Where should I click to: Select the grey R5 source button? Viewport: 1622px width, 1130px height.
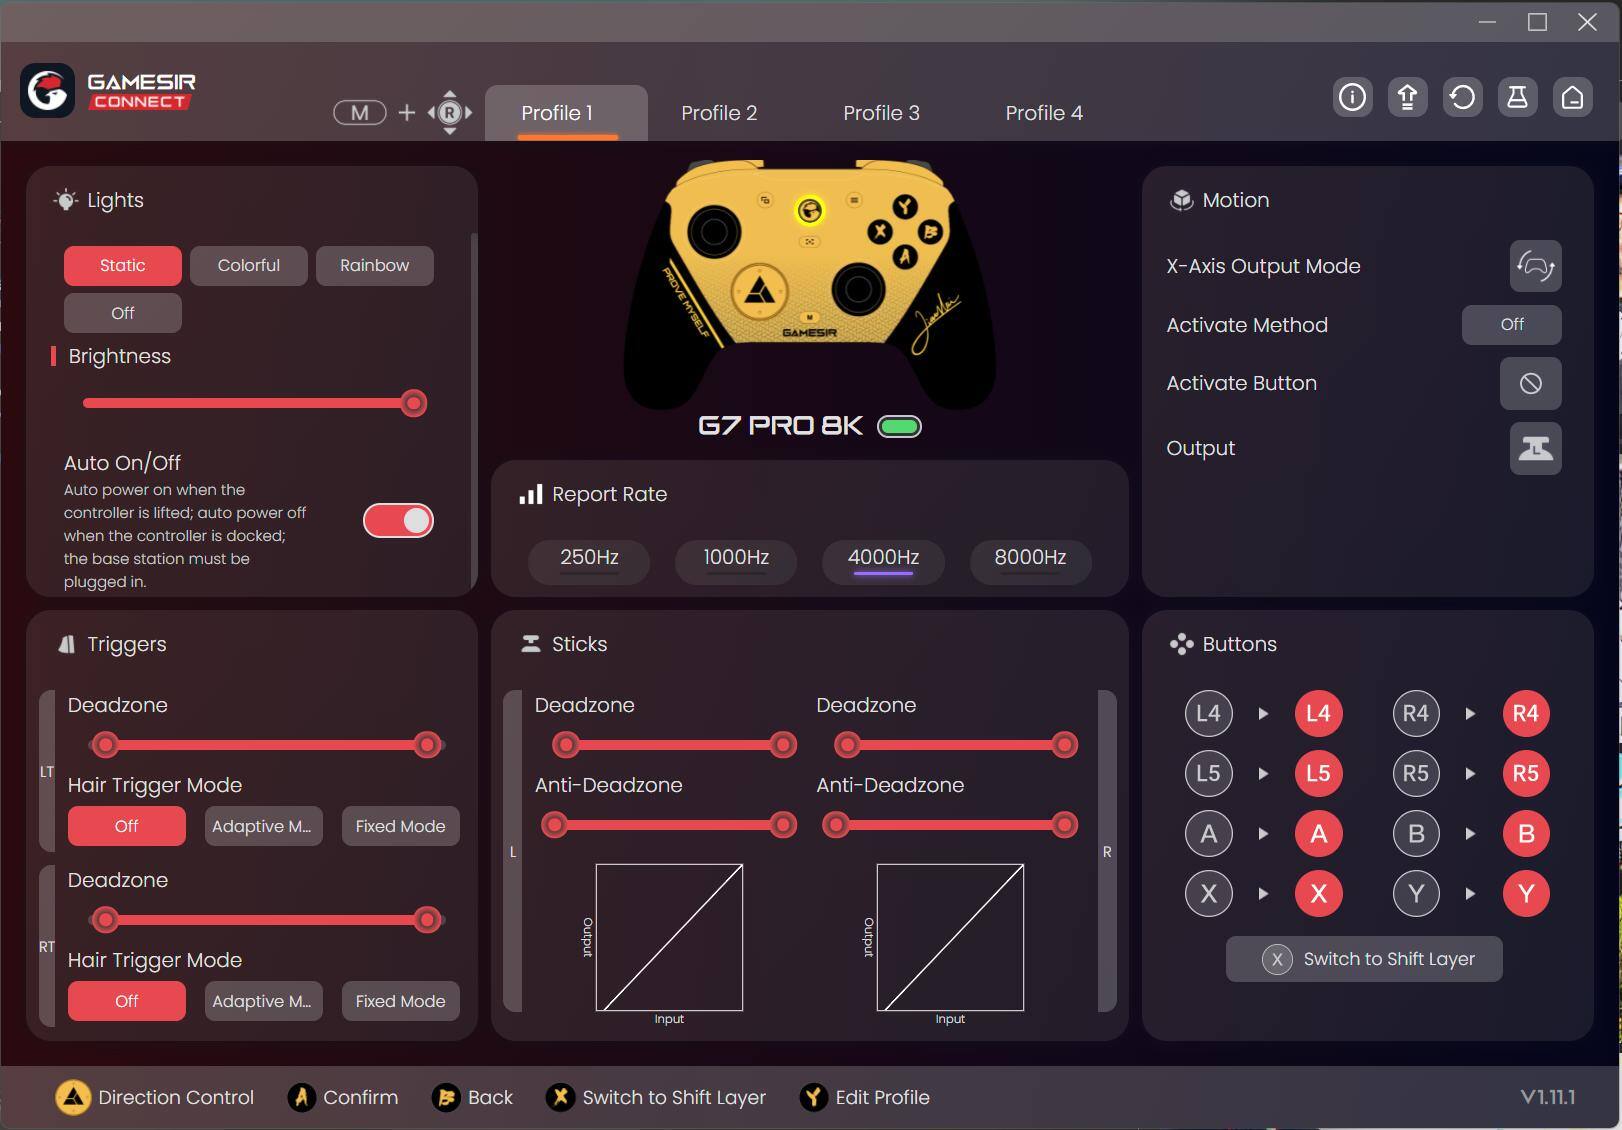pyautogui.click(x=1415, y=774)
